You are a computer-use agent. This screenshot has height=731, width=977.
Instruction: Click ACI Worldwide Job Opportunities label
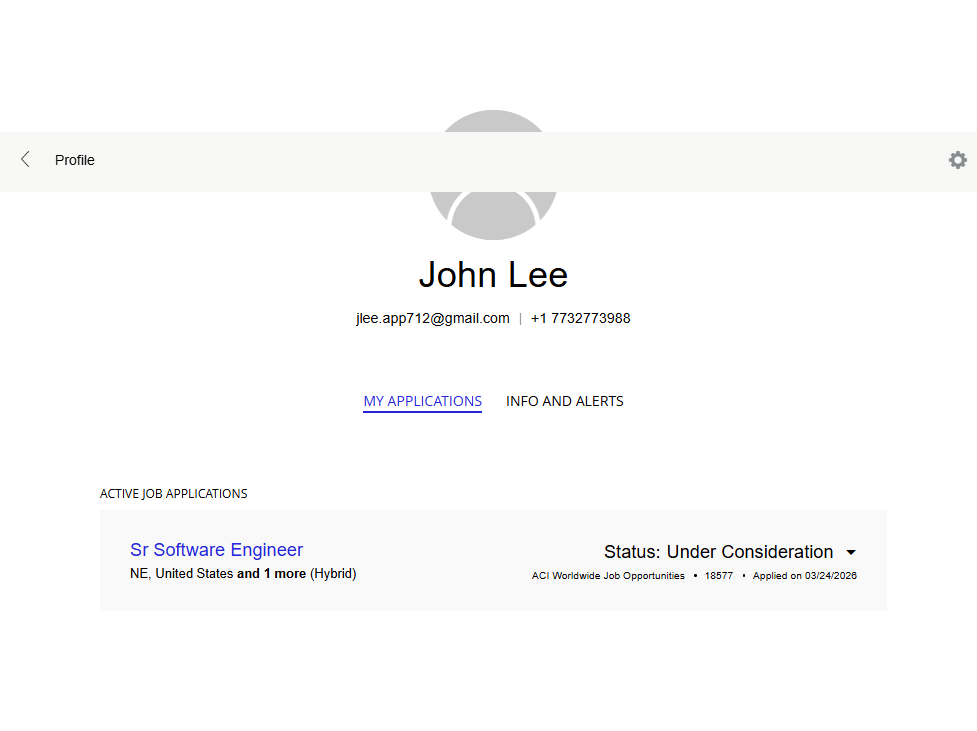[x=608, y=576]
